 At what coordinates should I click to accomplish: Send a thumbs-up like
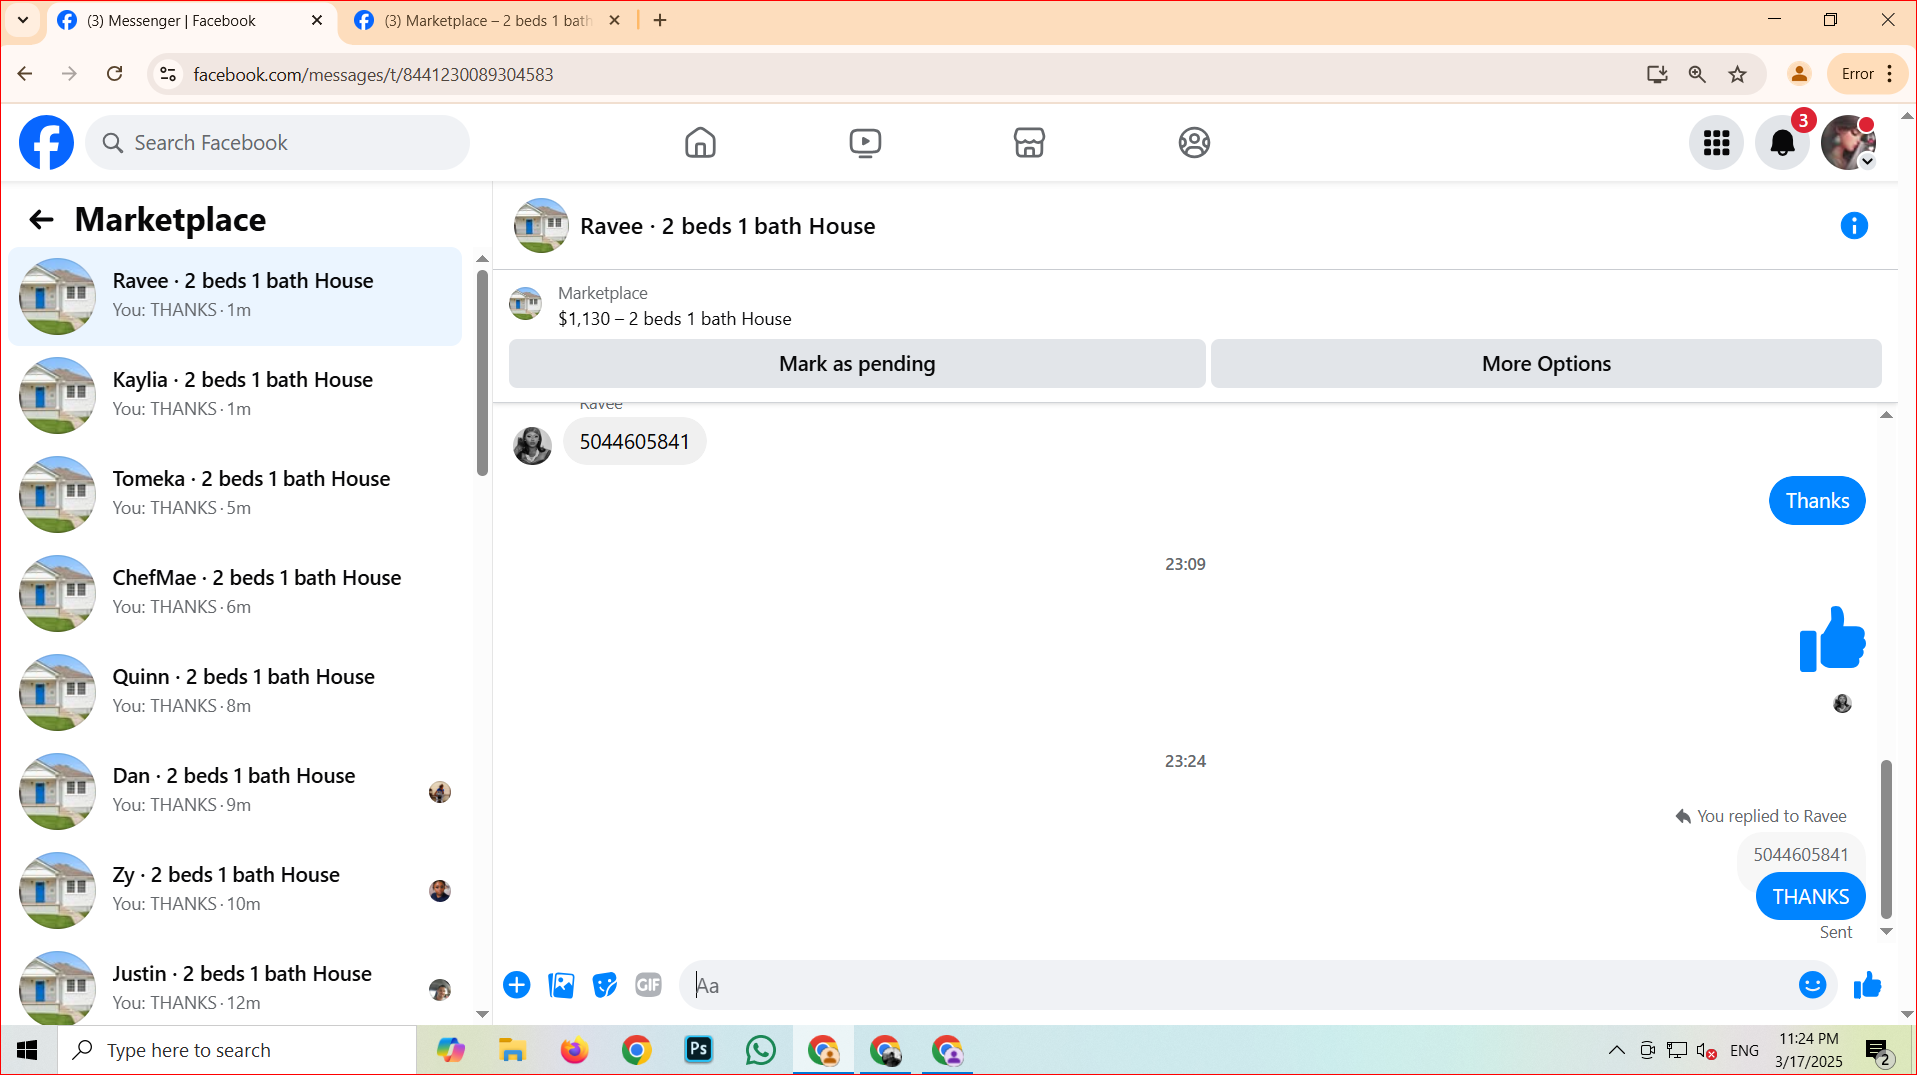coord(1867,985)
